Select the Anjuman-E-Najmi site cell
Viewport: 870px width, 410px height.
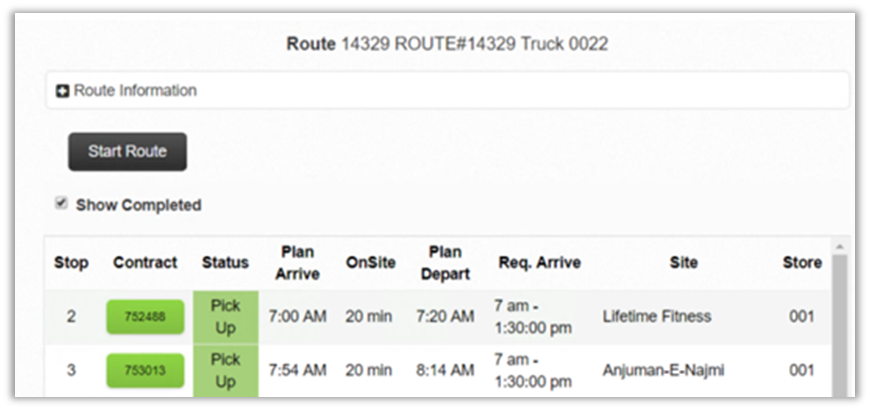[663, 371]
